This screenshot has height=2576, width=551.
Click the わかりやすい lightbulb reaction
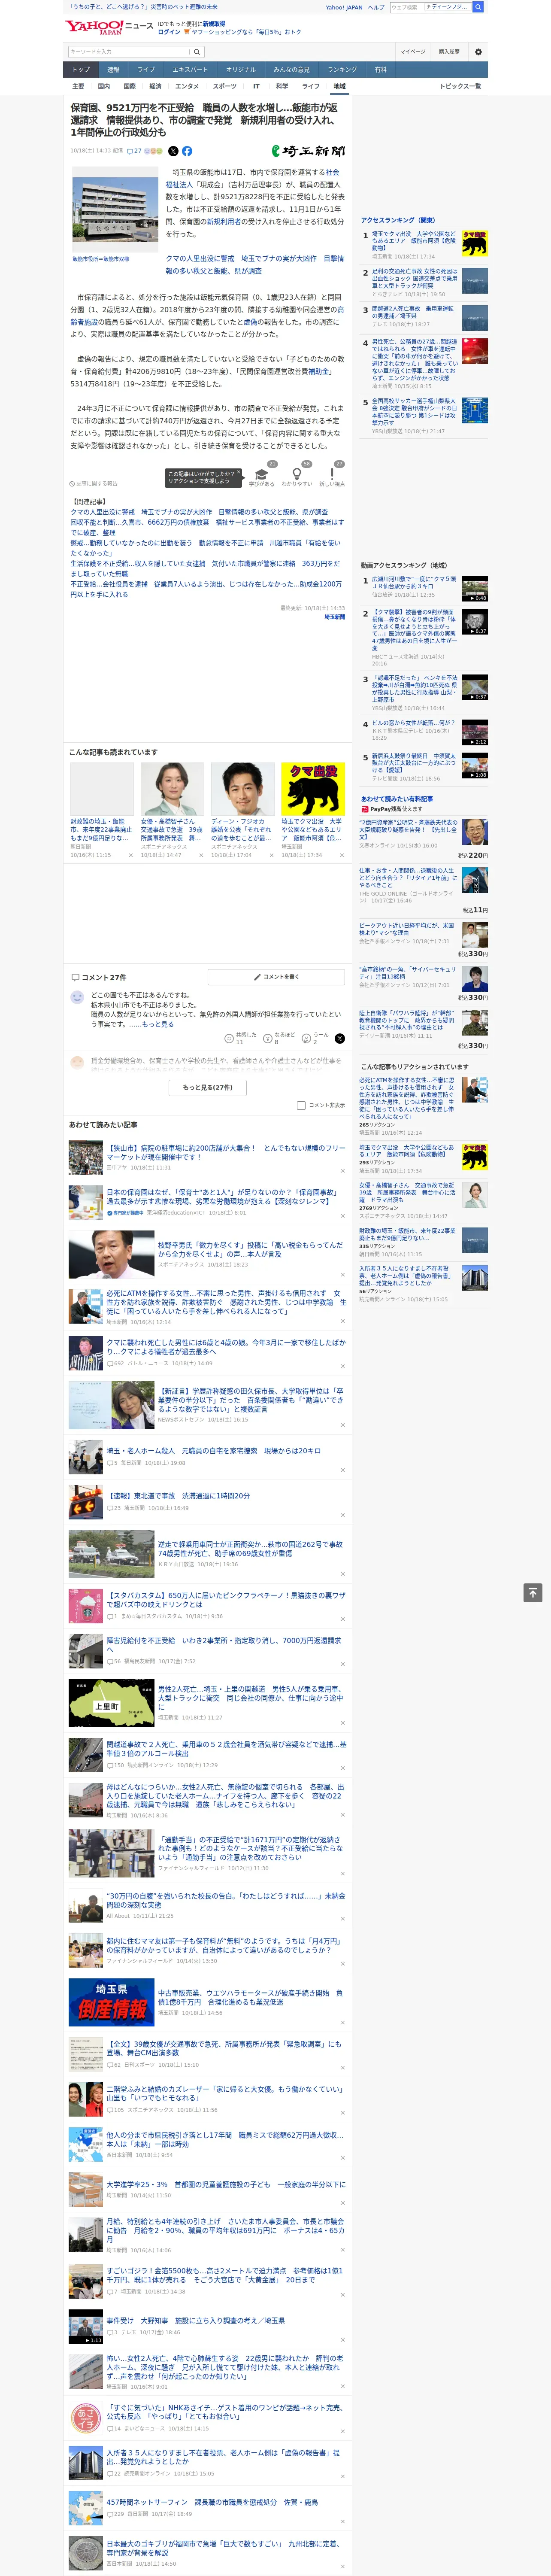pos(297,475)
